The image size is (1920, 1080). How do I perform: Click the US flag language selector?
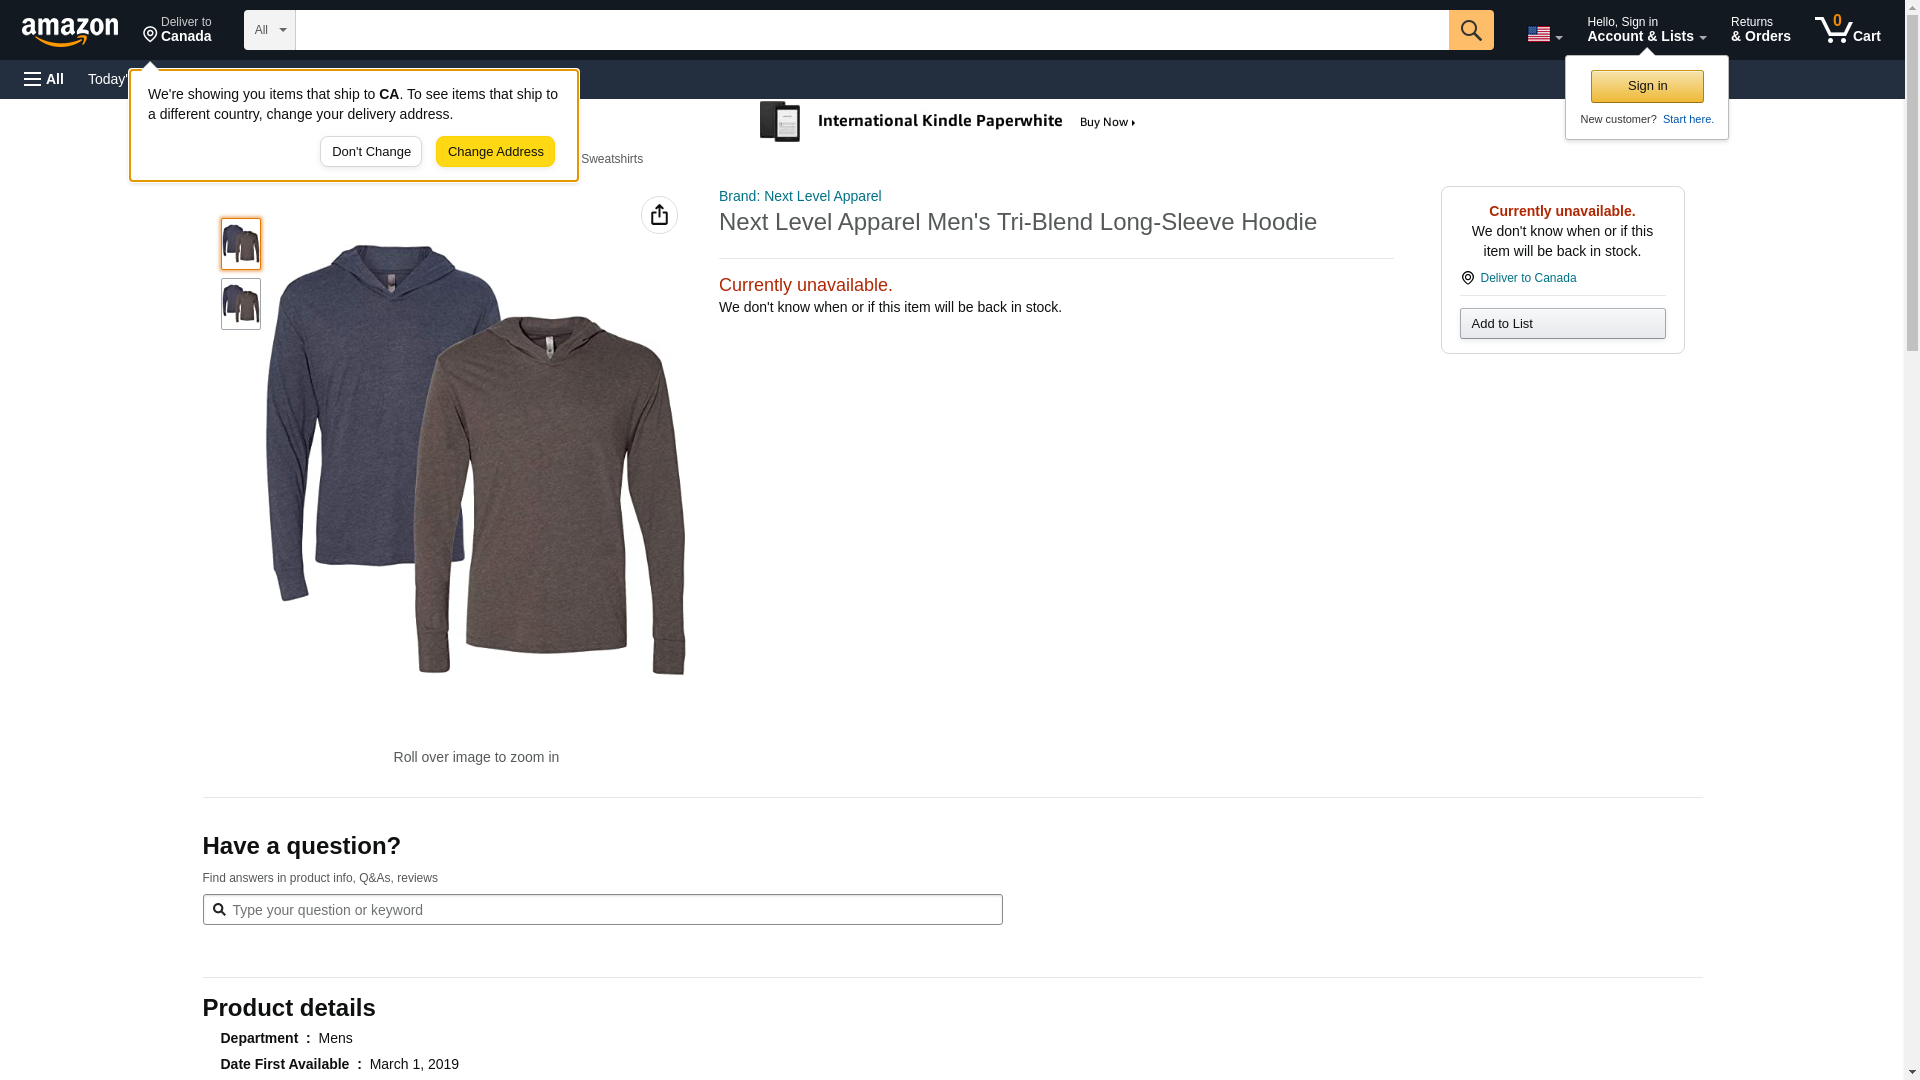click(1543, 34)
